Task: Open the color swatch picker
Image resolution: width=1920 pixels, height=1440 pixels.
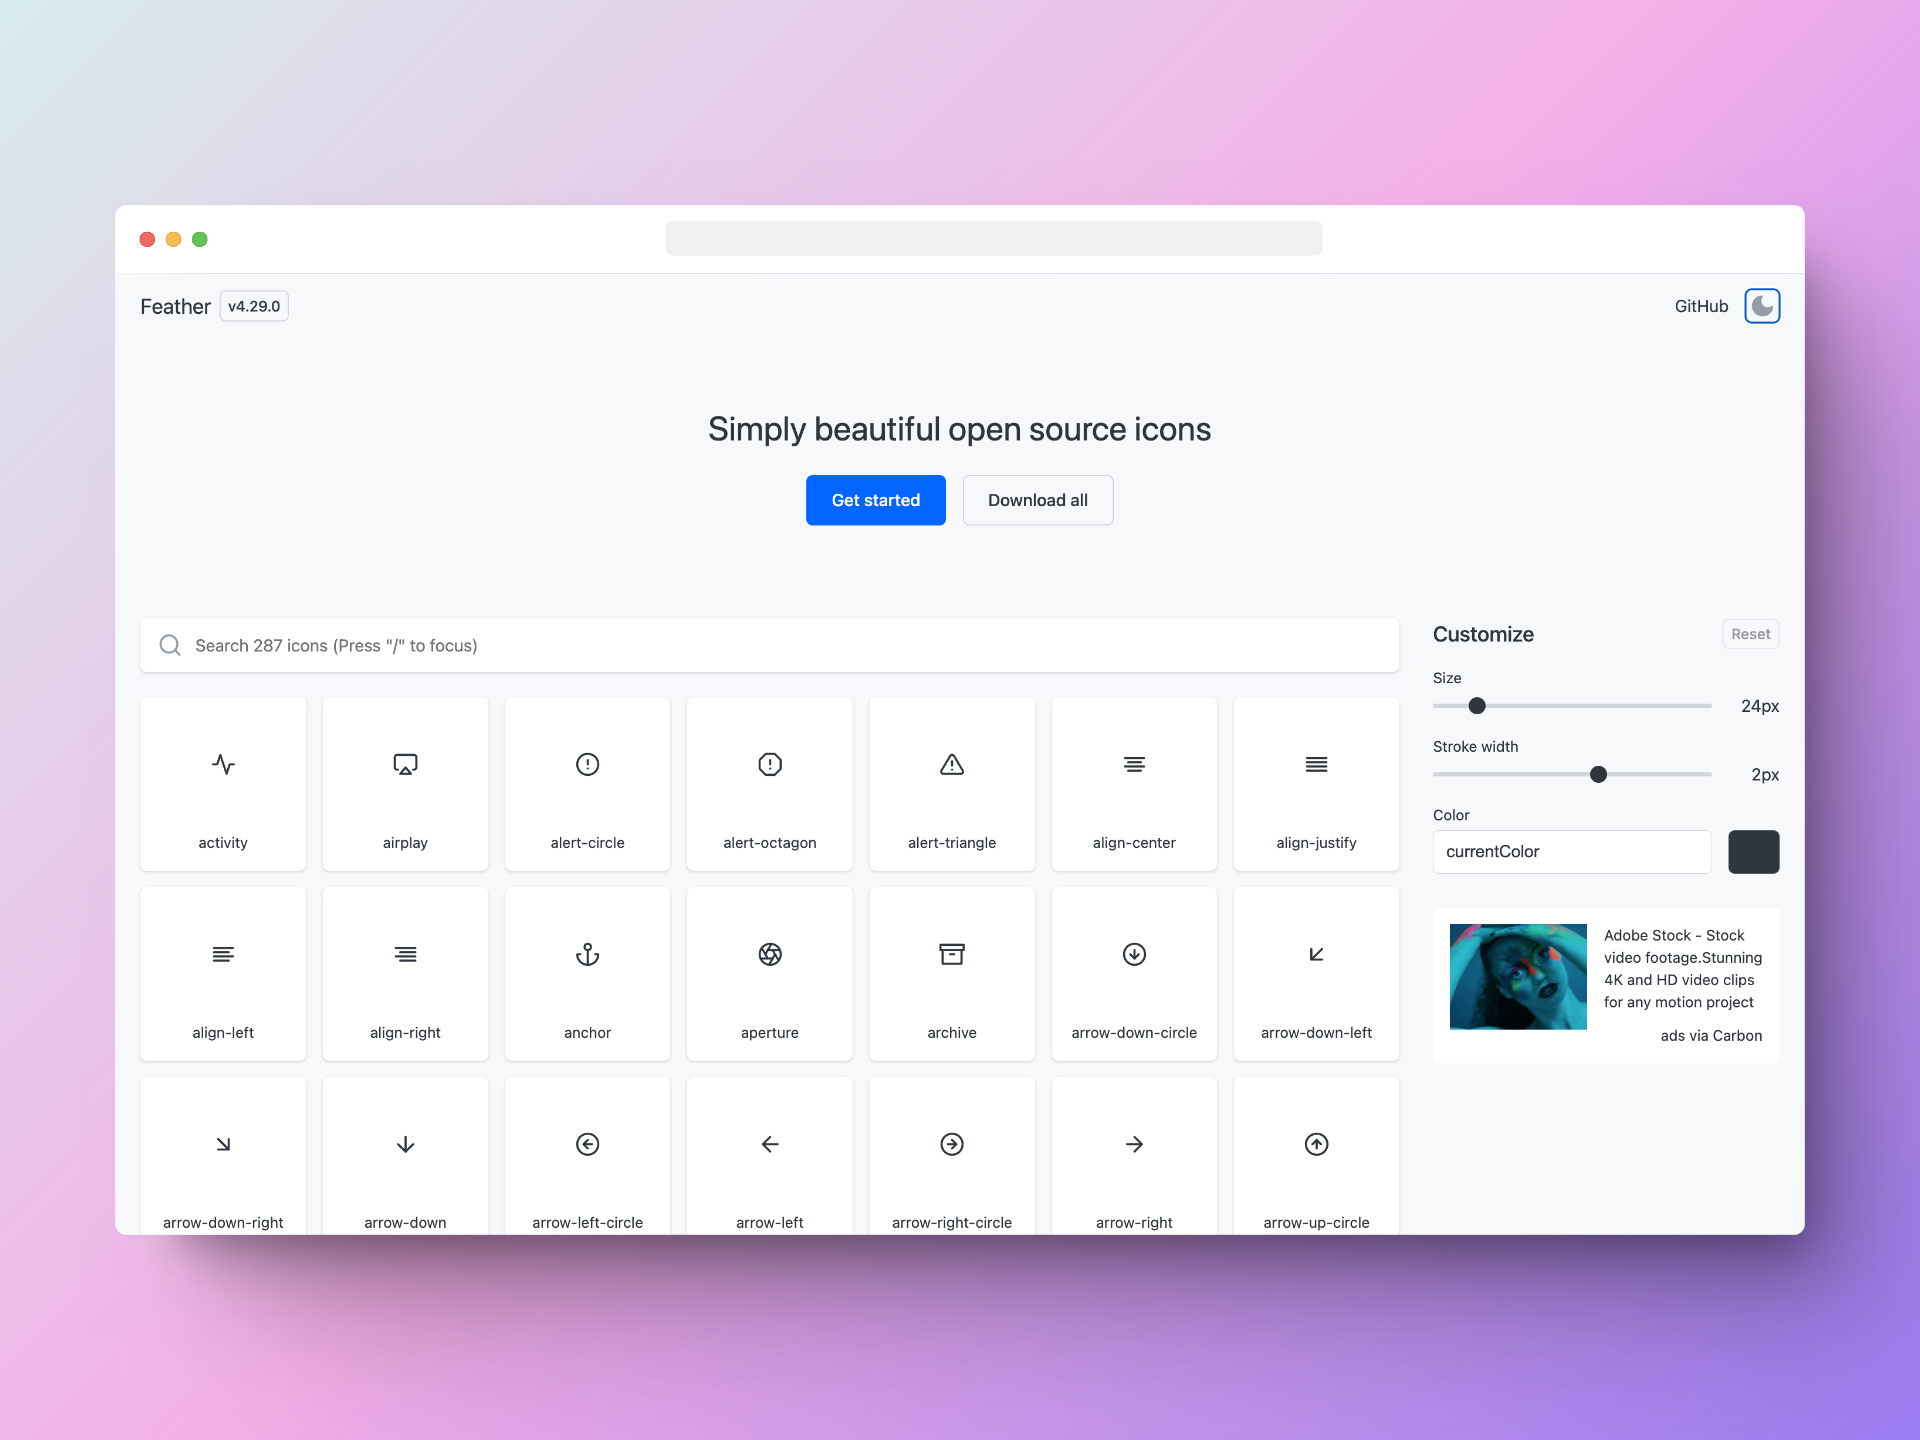Action: 1754,851
